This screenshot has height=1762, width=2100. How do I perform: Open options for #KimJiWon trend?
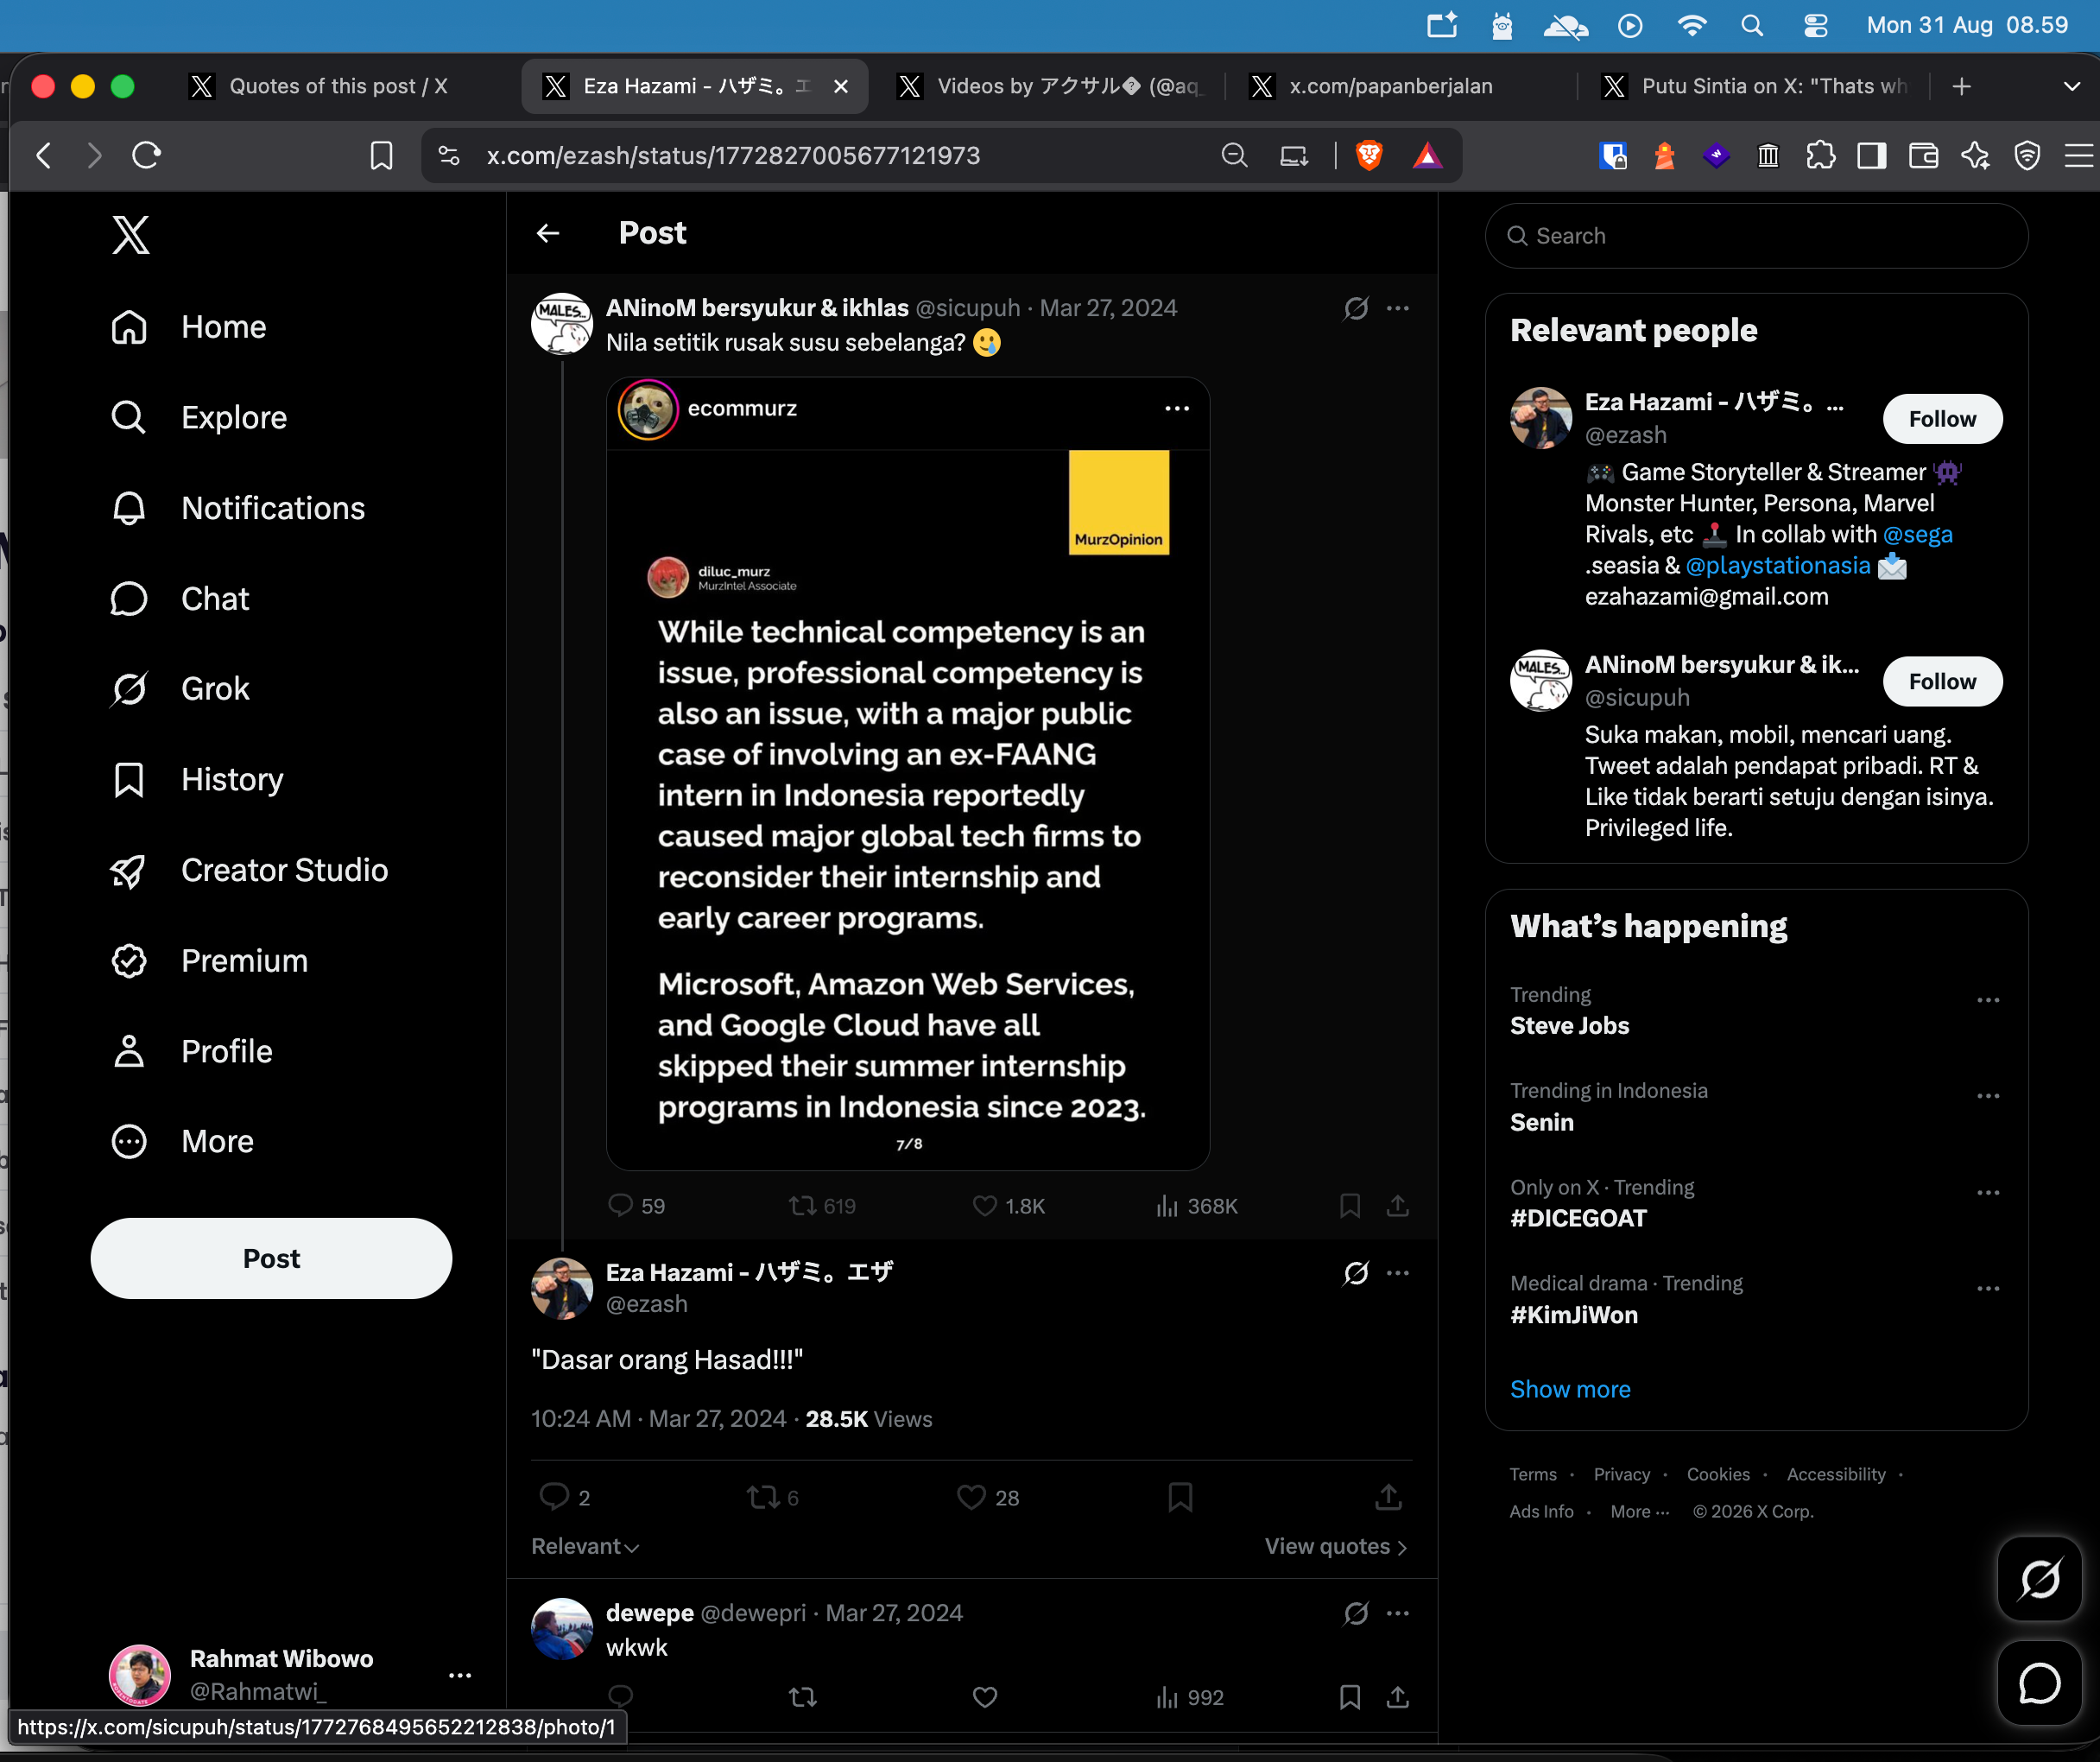coord(1988,1289)
